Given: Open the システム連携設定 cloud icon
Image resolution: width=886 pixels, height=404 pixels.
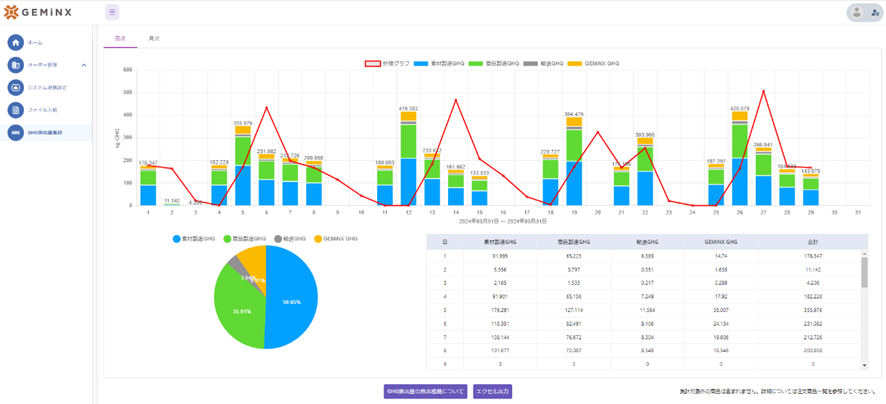Looking at the screenshot, I should pos(16,88).
